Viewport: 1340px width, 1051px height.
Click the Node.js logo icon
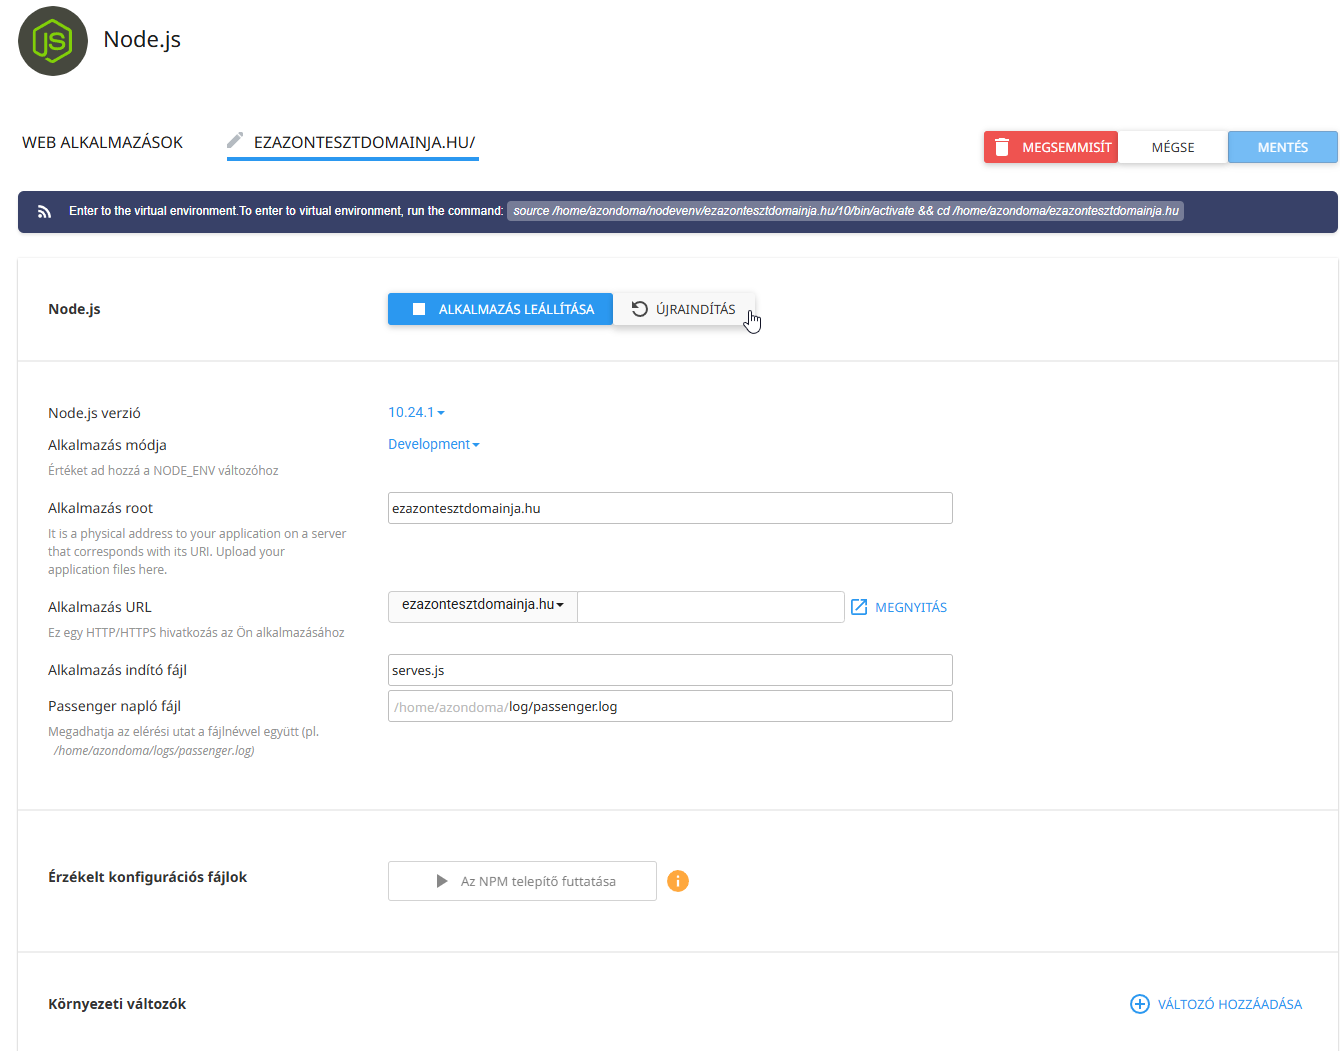click(x=52, y=41)
